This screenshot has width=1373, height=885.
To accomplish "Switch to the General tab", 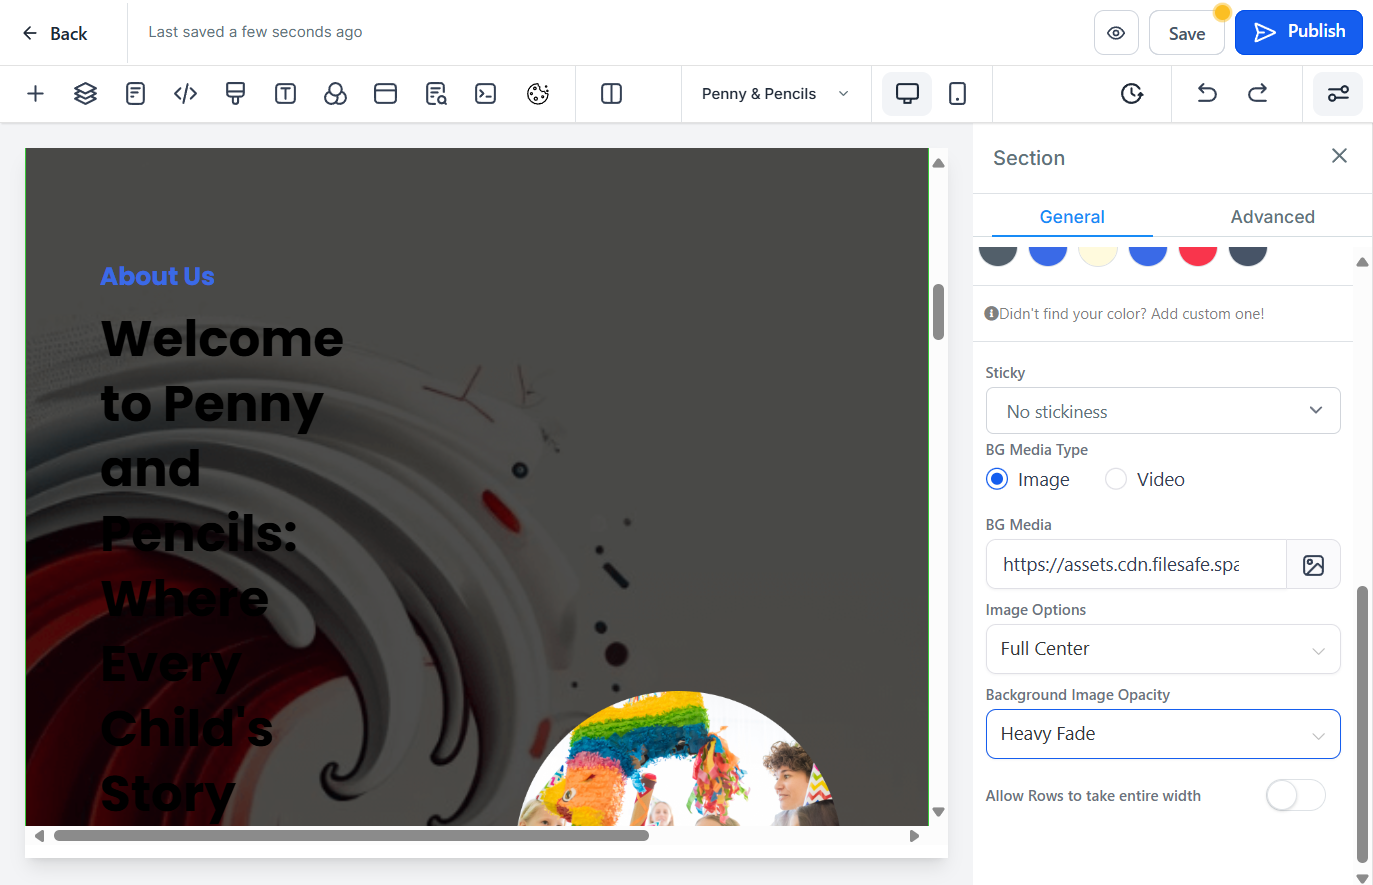I will click(x=1072, y=217).
